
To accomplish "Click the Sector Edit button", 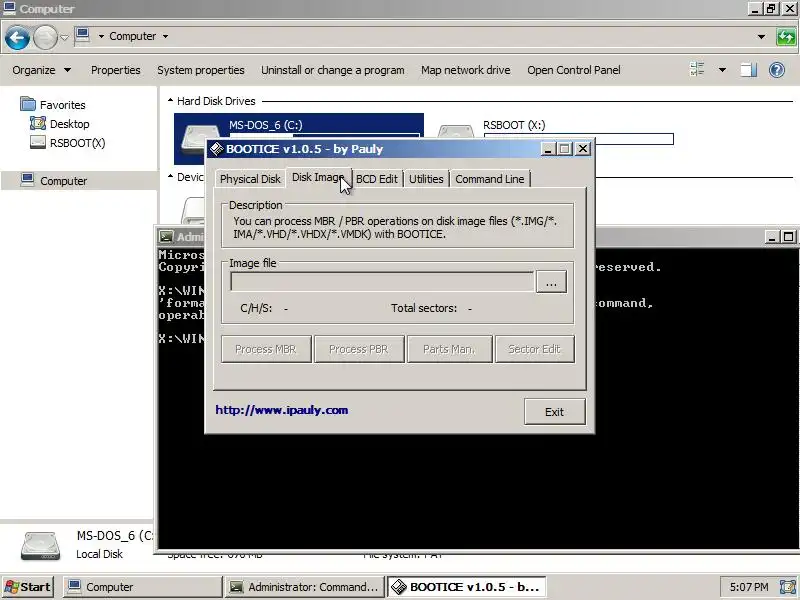I will click(534, 349).
